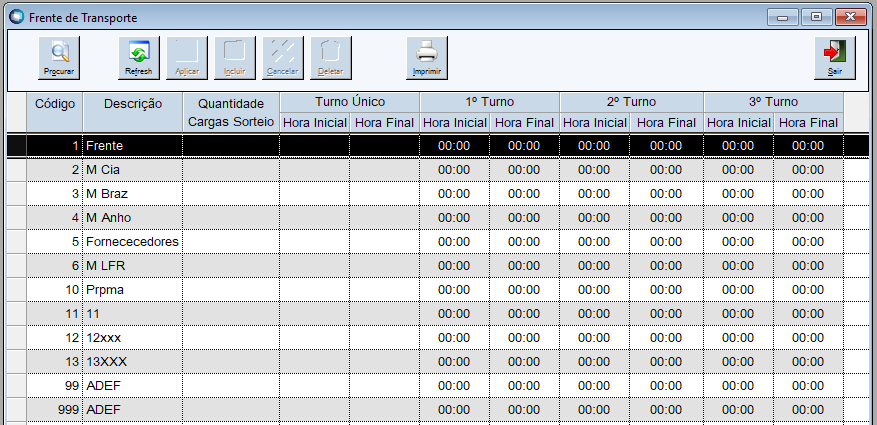Close the Frente de Transporte window
The height and width of the screenshot is (425, 877).
coord(851,17)
